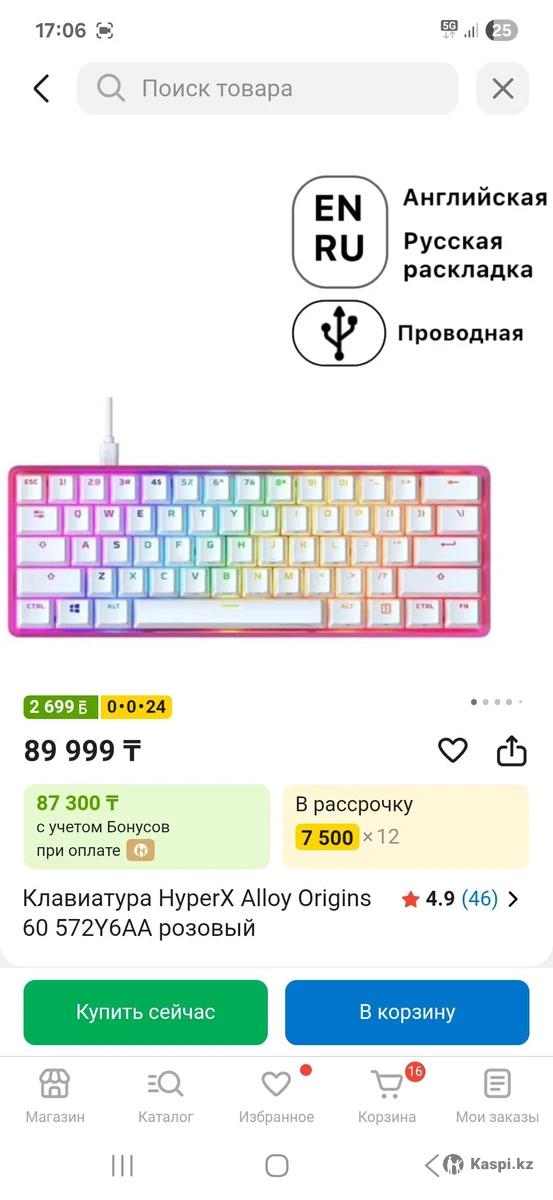Open the Магазин tab
This screenshot has width=553, height=1200.
(55, 1096)
